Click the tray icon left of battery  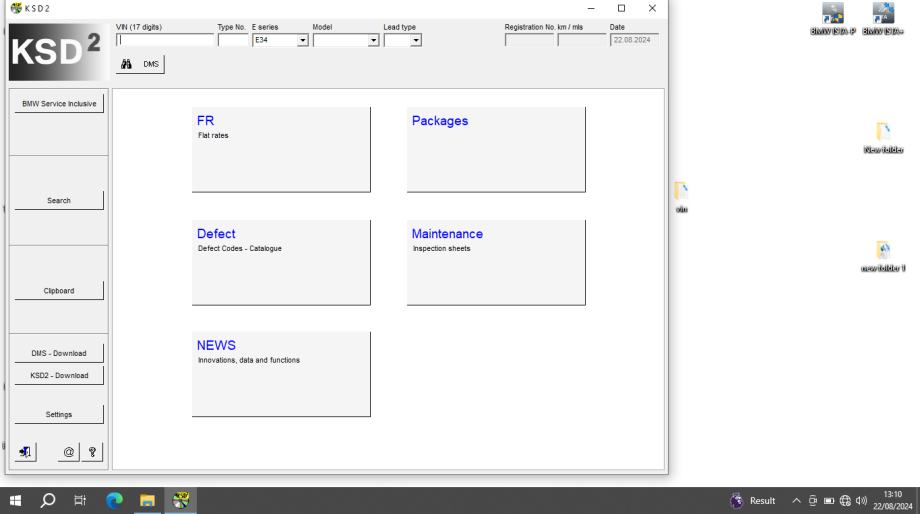813,501
